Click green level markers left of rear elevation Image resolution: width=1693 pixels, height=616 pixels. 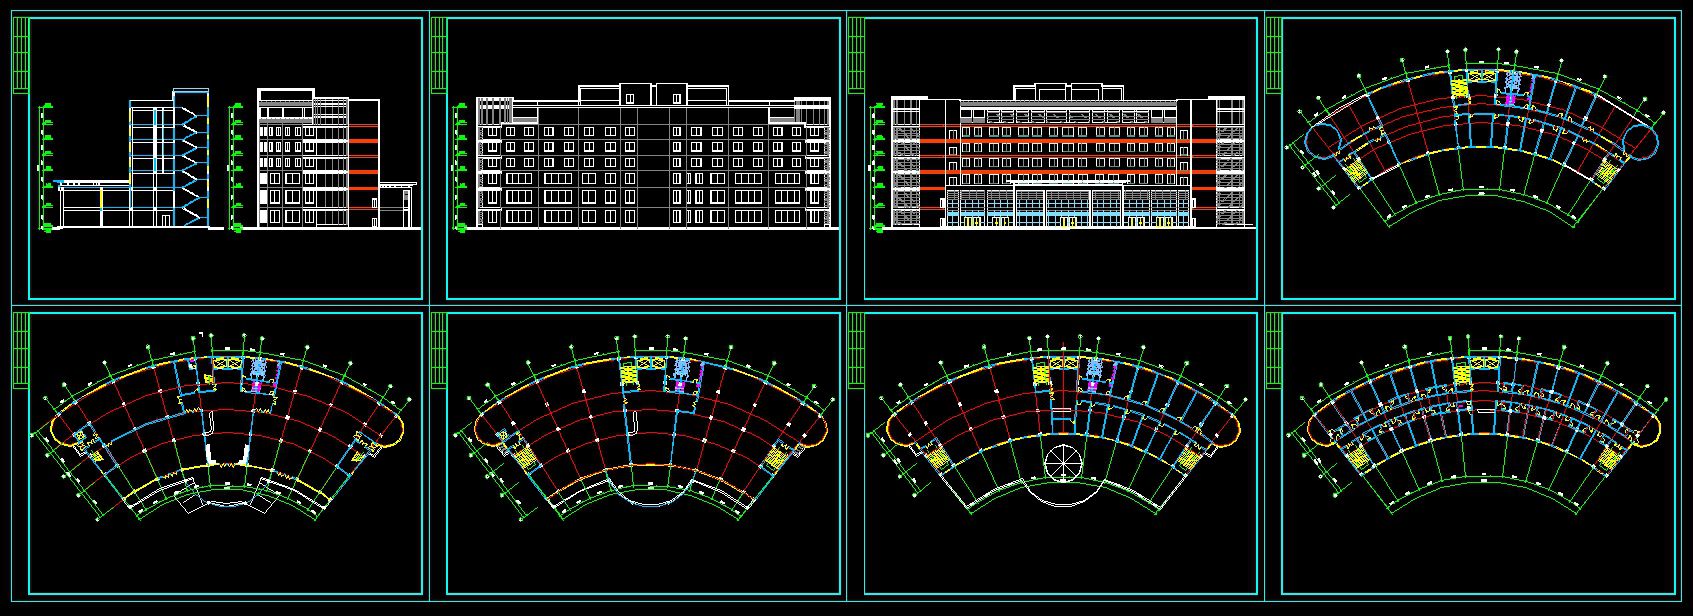461,165
